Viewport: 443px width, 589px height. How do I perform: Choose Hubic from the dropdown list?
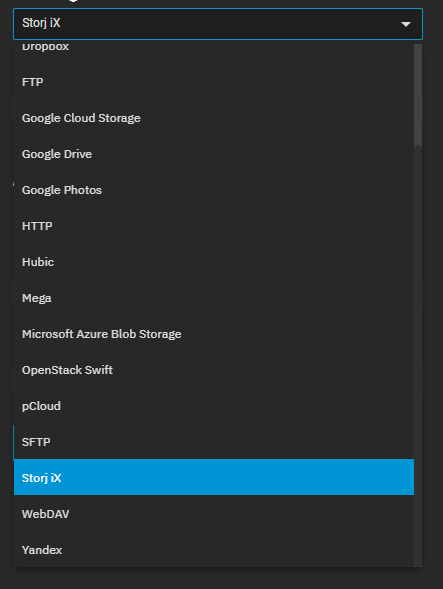(214, 262)
